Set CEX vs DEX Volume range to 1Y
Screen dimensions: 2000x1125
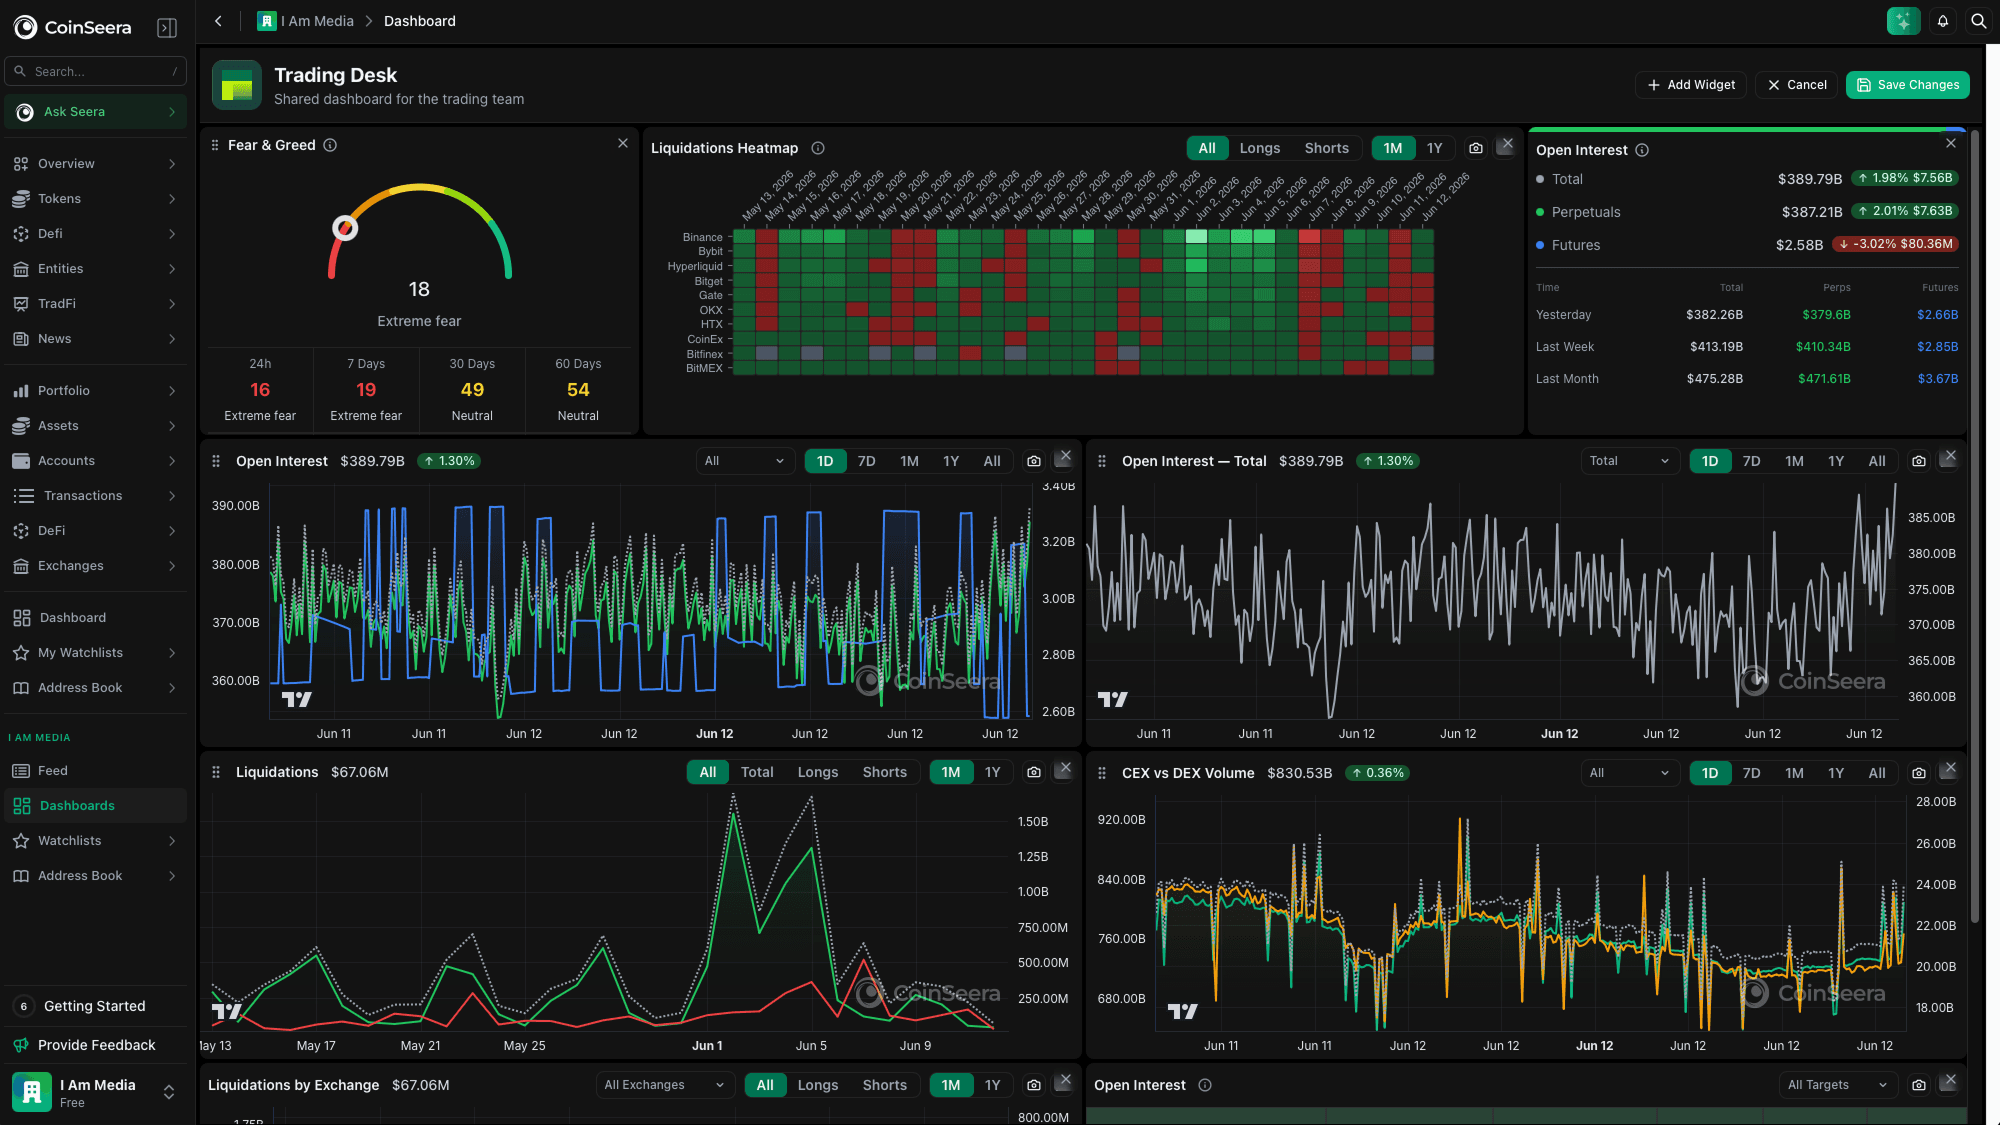pyautogui.click(x=1835, y=773)
